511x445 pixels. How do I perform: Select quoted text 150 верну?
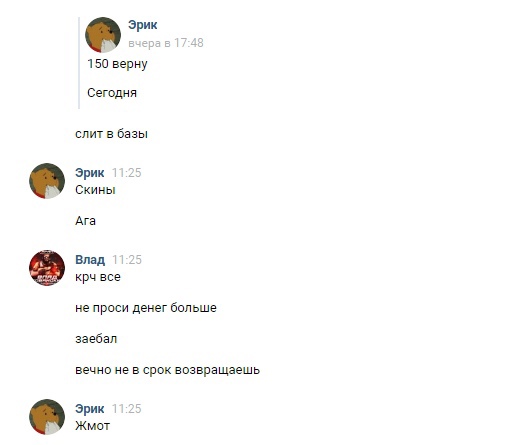click(117, 64)
